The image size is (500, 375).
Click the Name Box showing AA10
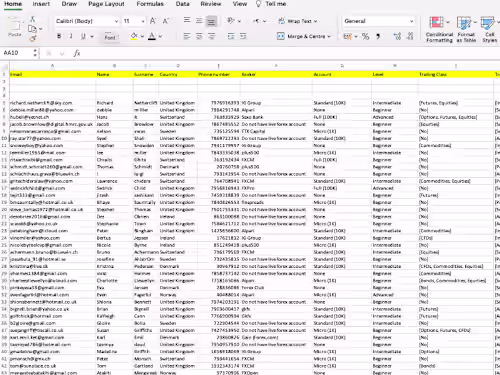pos(19,53)
